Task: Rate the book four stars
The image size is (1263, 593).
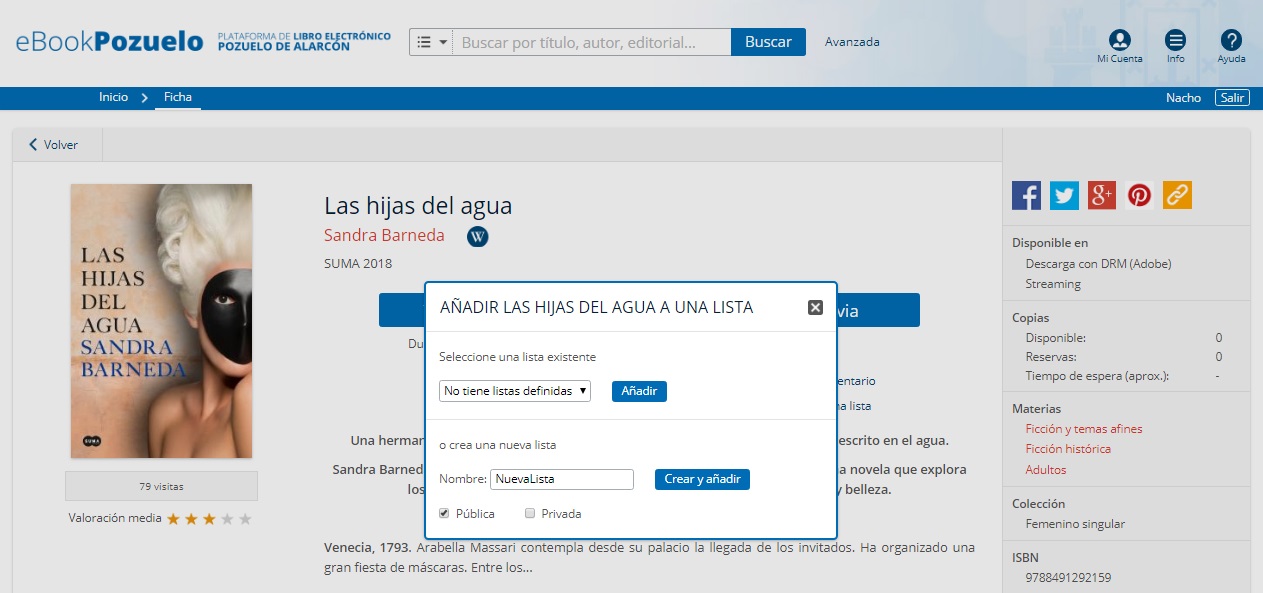Action: click(227, 519)
